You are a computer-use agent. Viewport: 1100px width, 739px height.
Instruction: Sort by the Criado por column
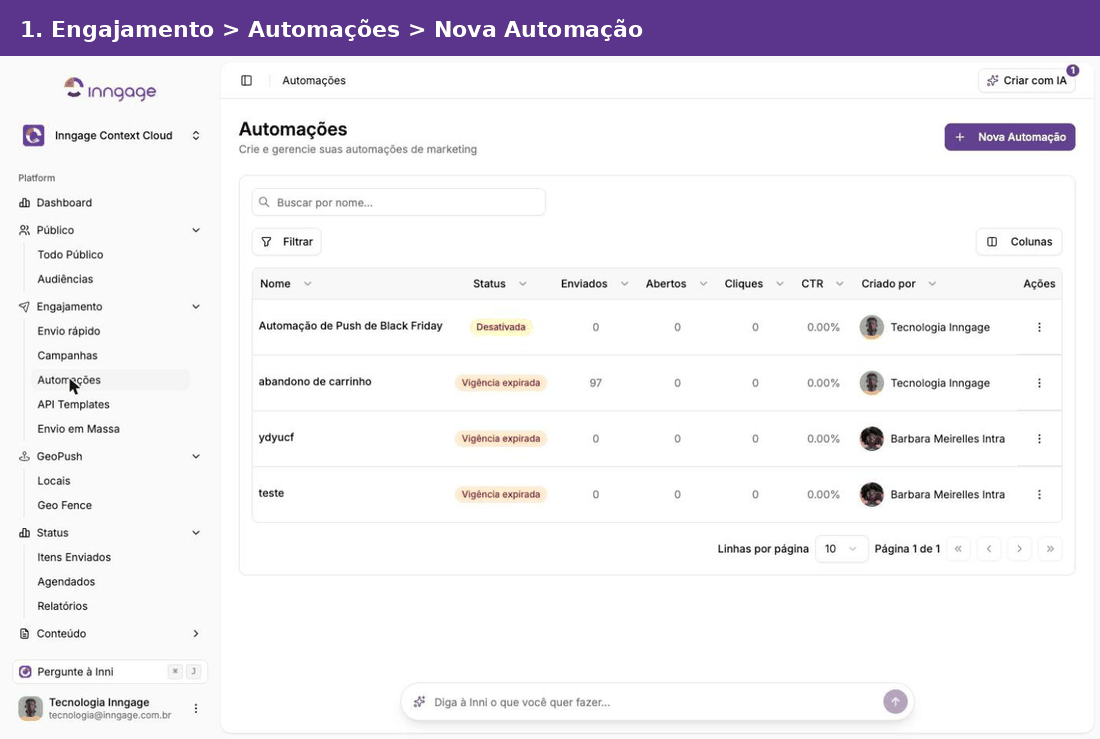pyautogui.click(x=899, y=284)
